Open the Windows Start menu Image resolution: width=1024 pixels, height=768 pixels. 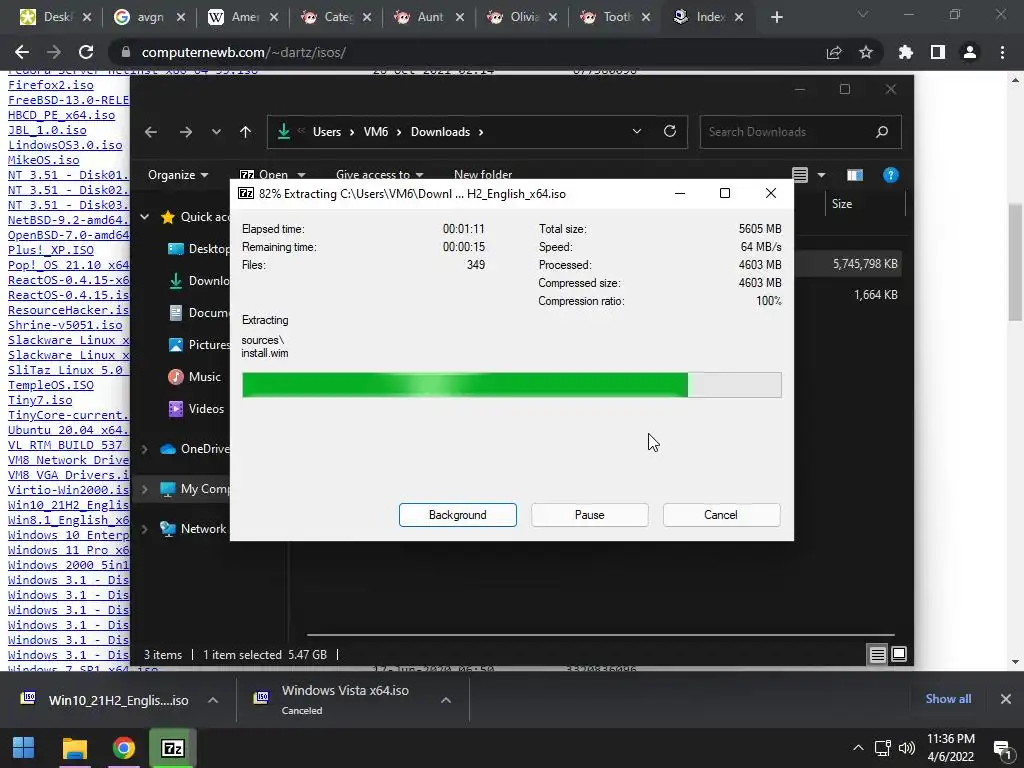pos(24,748)
